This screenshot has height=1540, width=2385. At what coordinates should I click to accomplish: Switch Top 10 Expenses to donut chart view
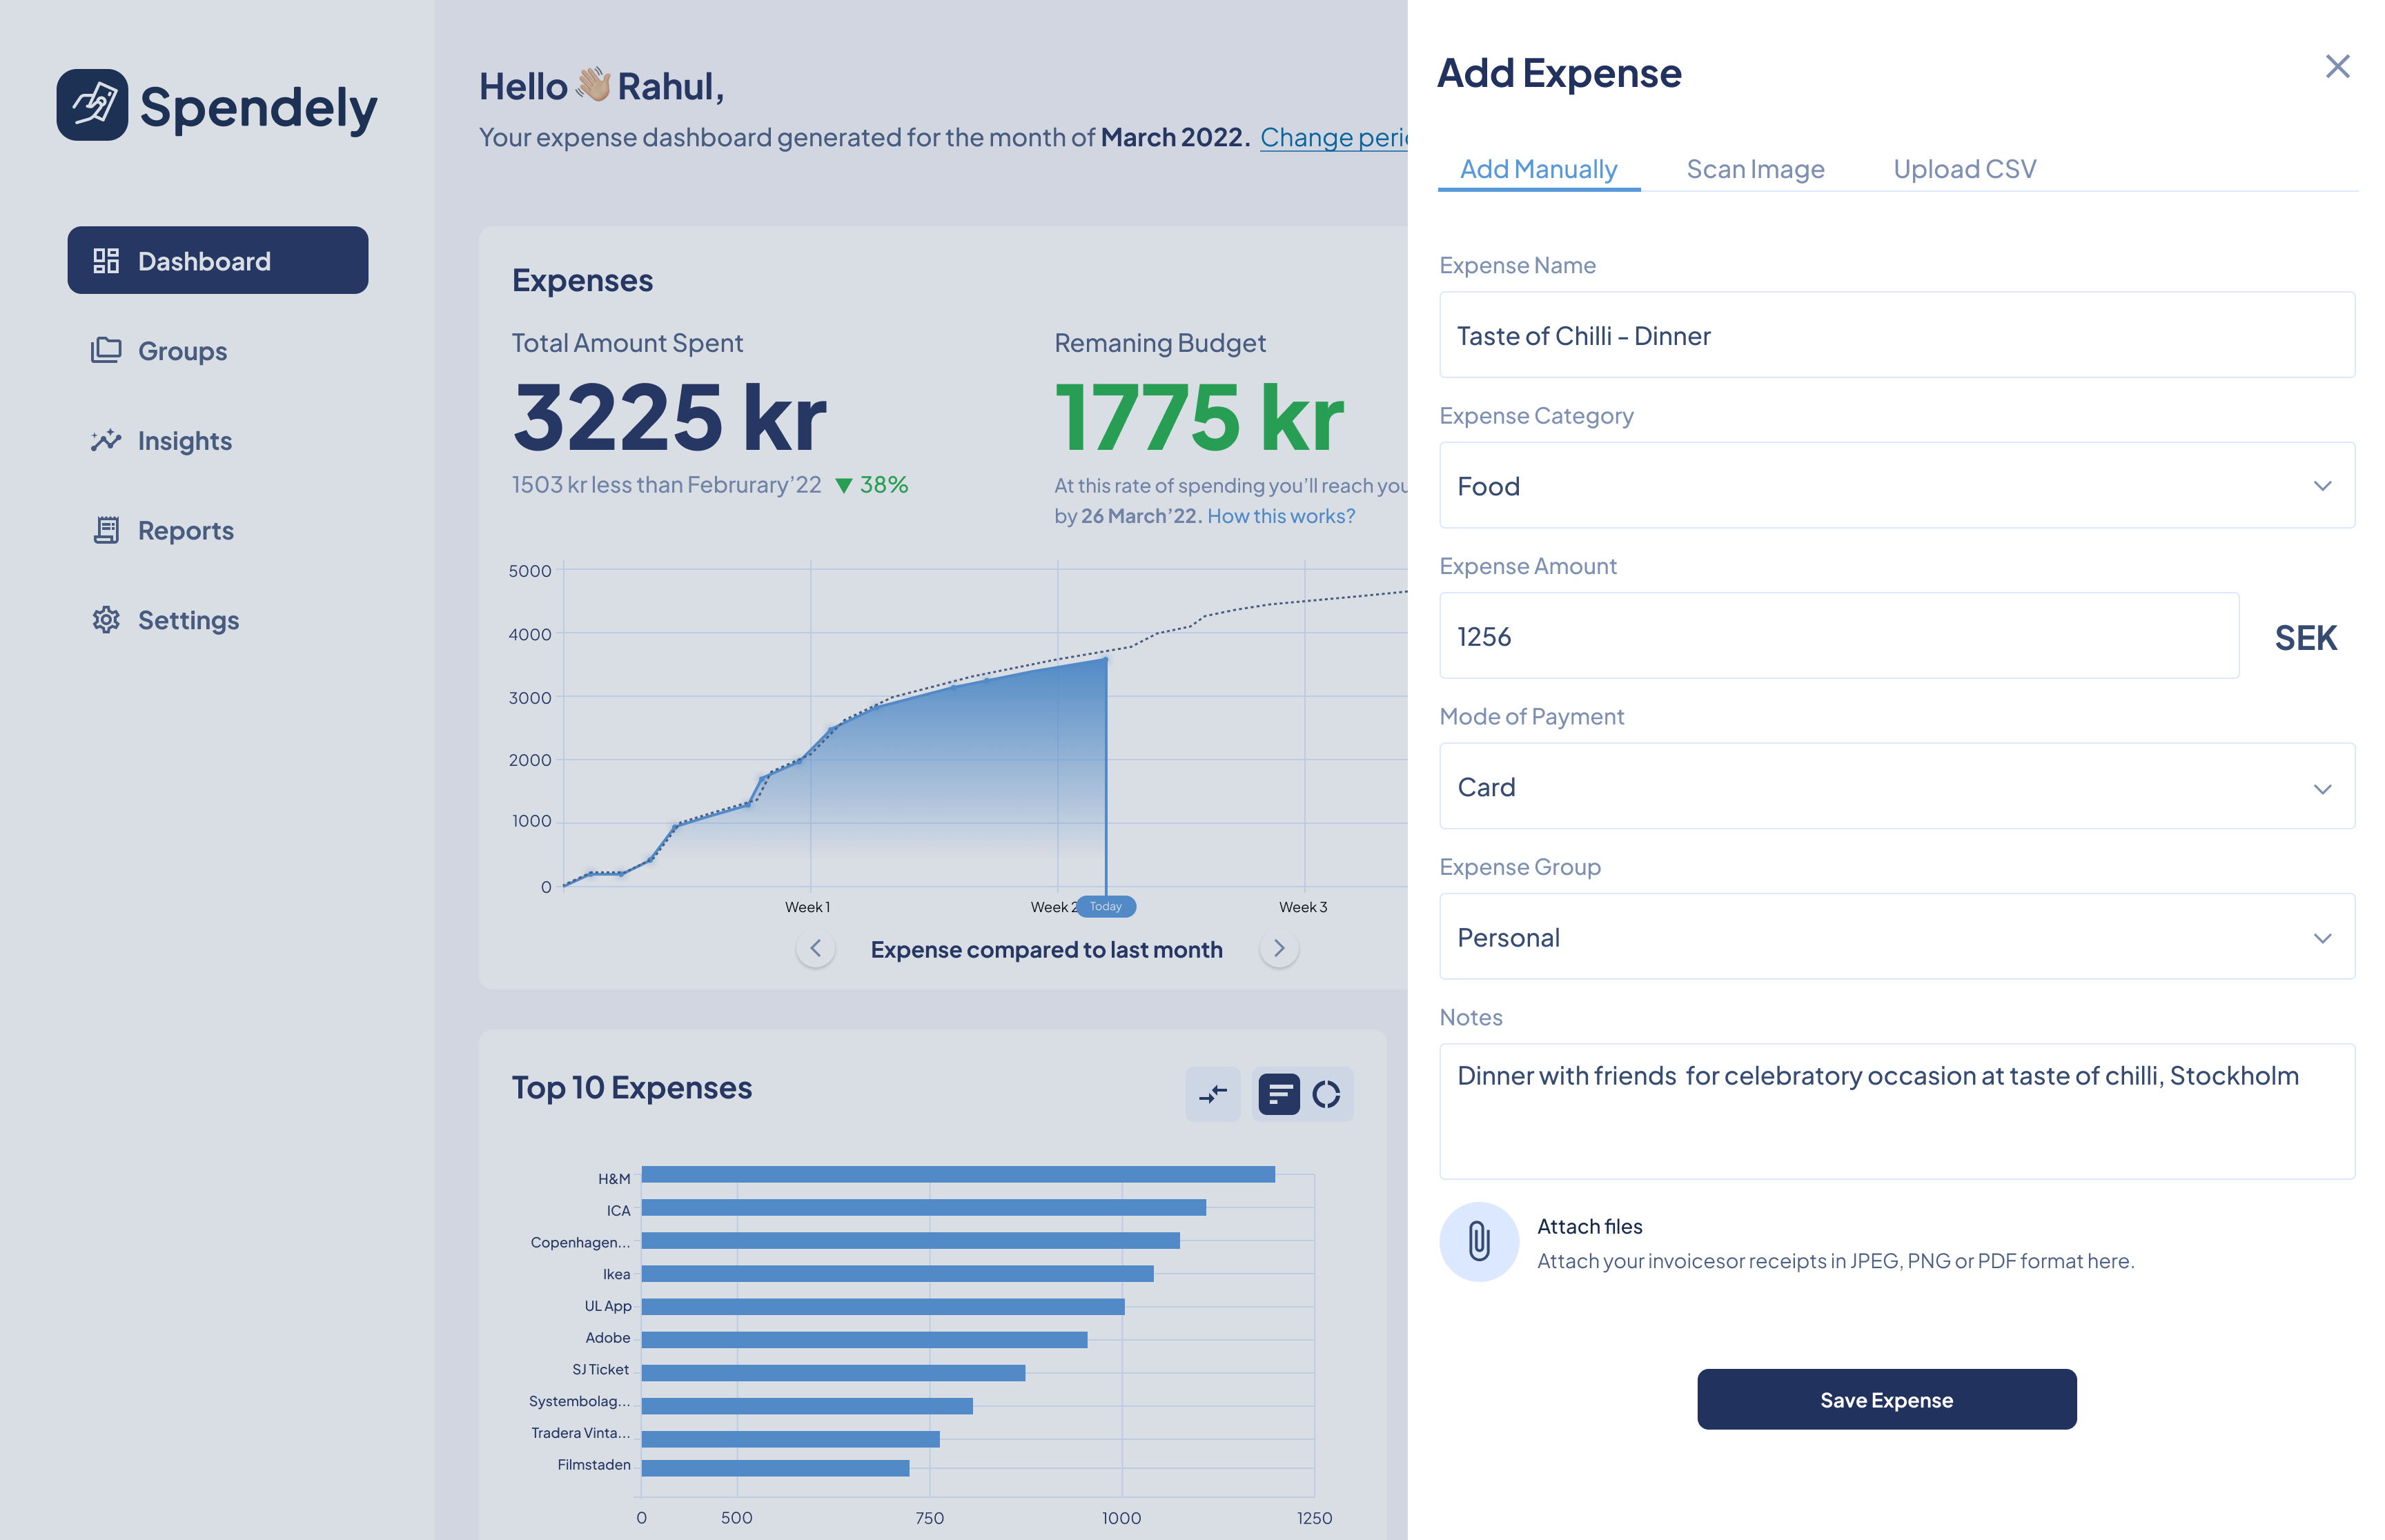(x=1326, y=1094)
